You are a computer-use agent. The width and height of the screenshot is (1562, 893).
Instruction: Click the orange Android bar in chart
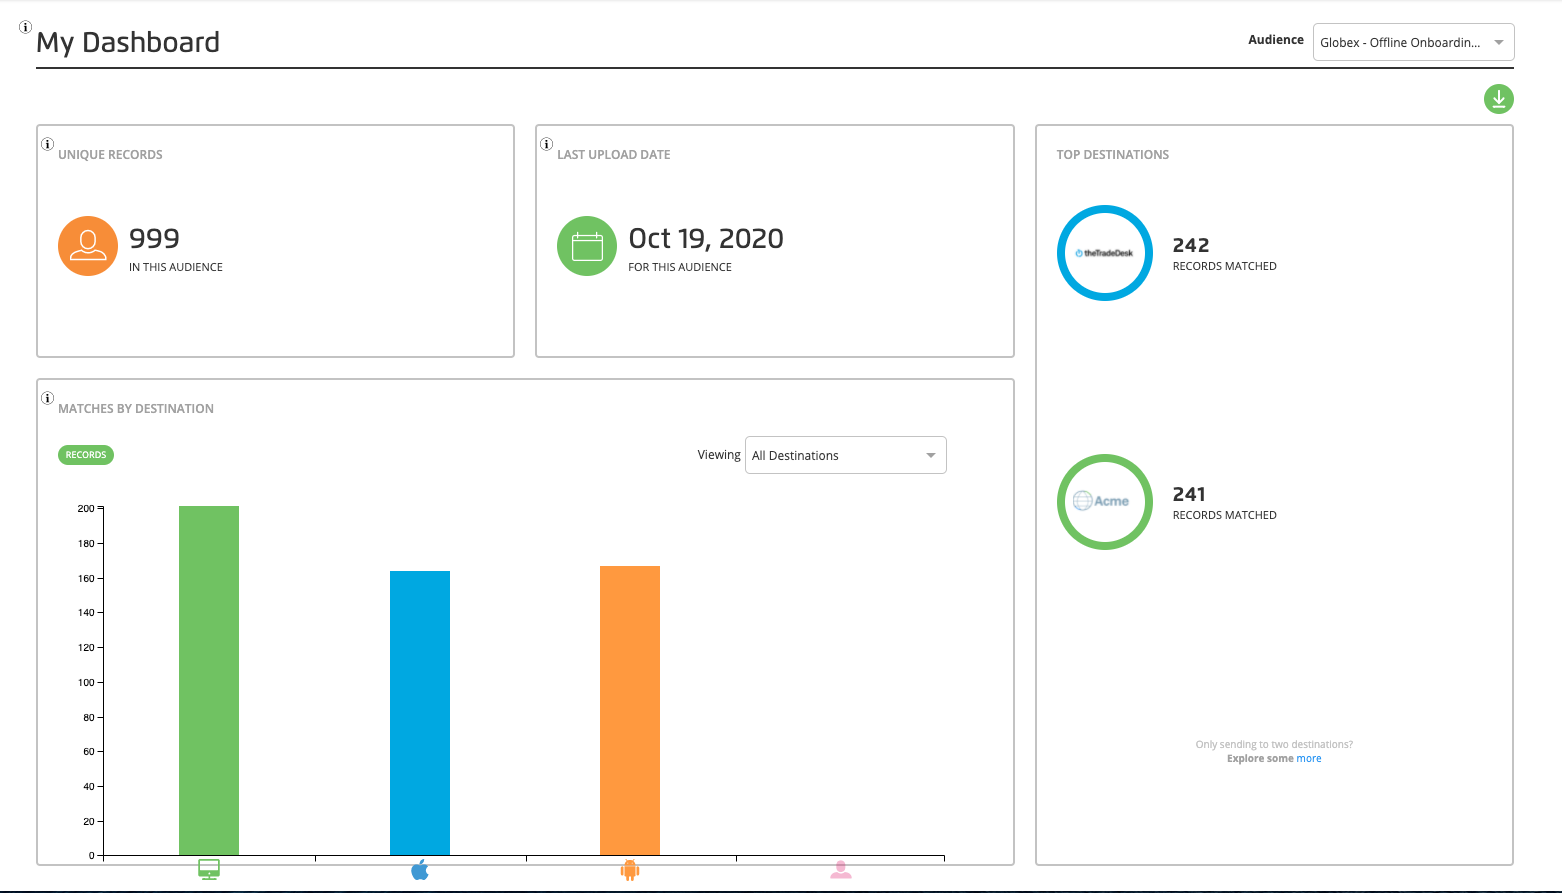coord(630,710)
